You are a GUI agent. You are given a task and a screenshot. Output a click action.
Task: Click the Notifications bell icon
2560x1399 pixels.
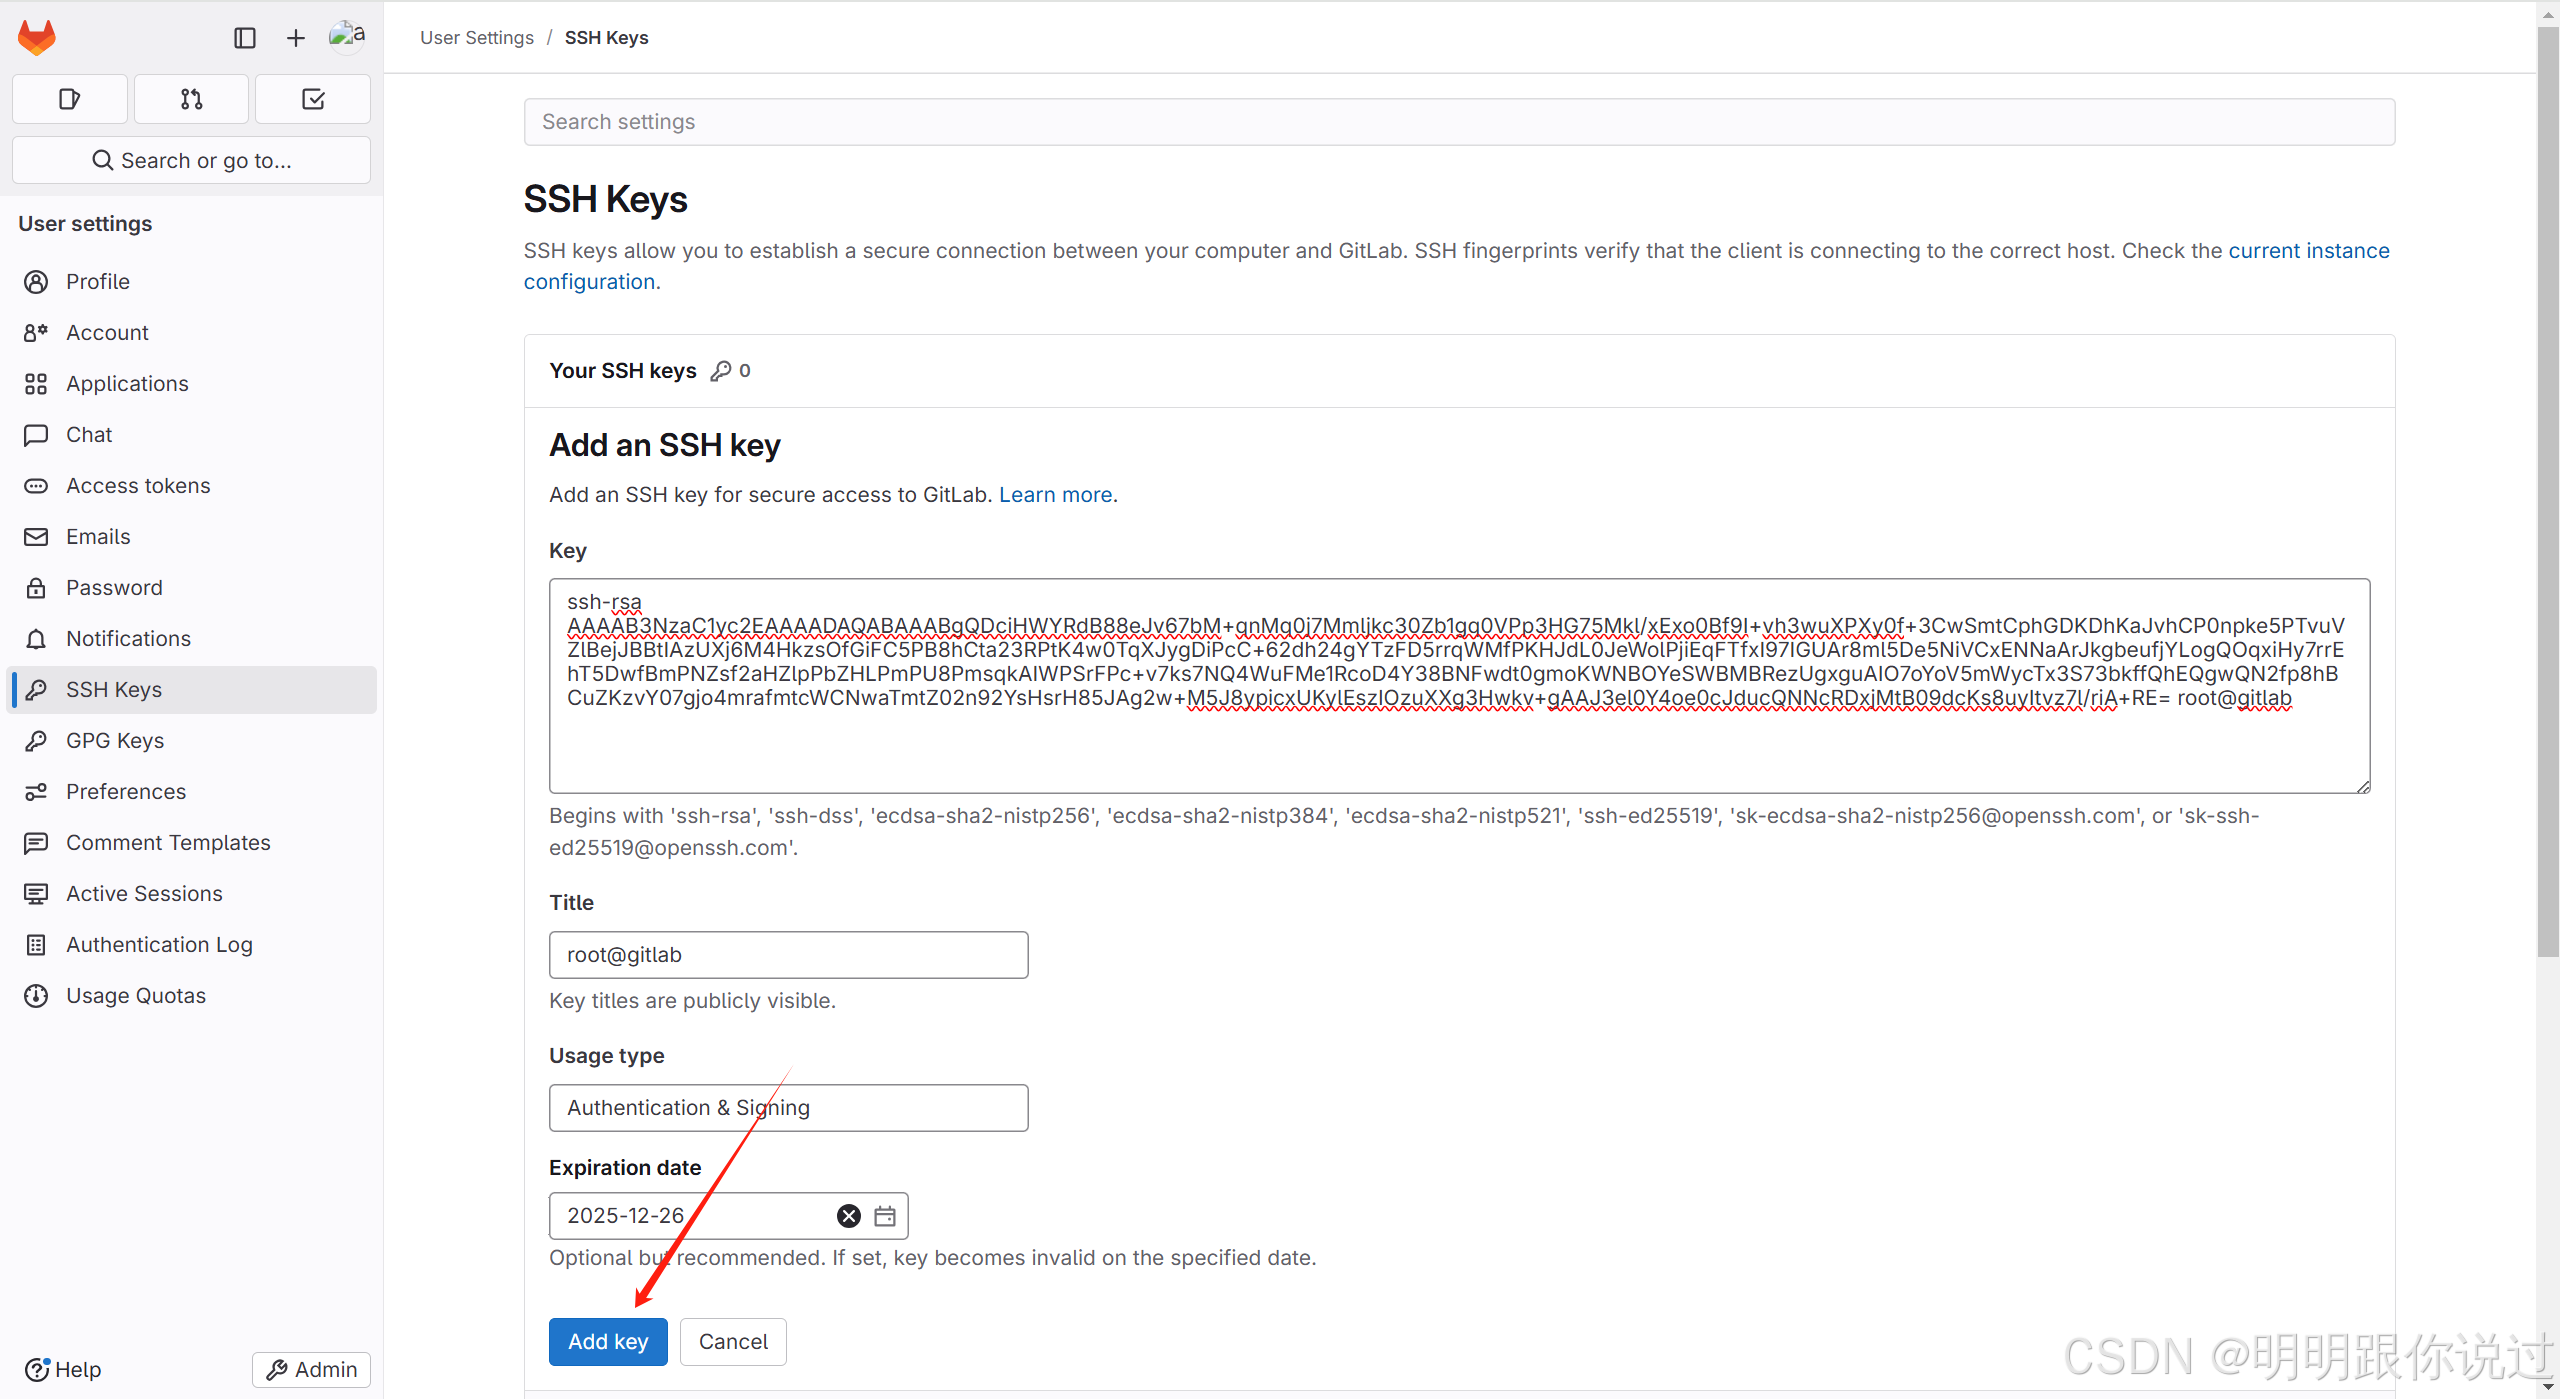point(36,639)
